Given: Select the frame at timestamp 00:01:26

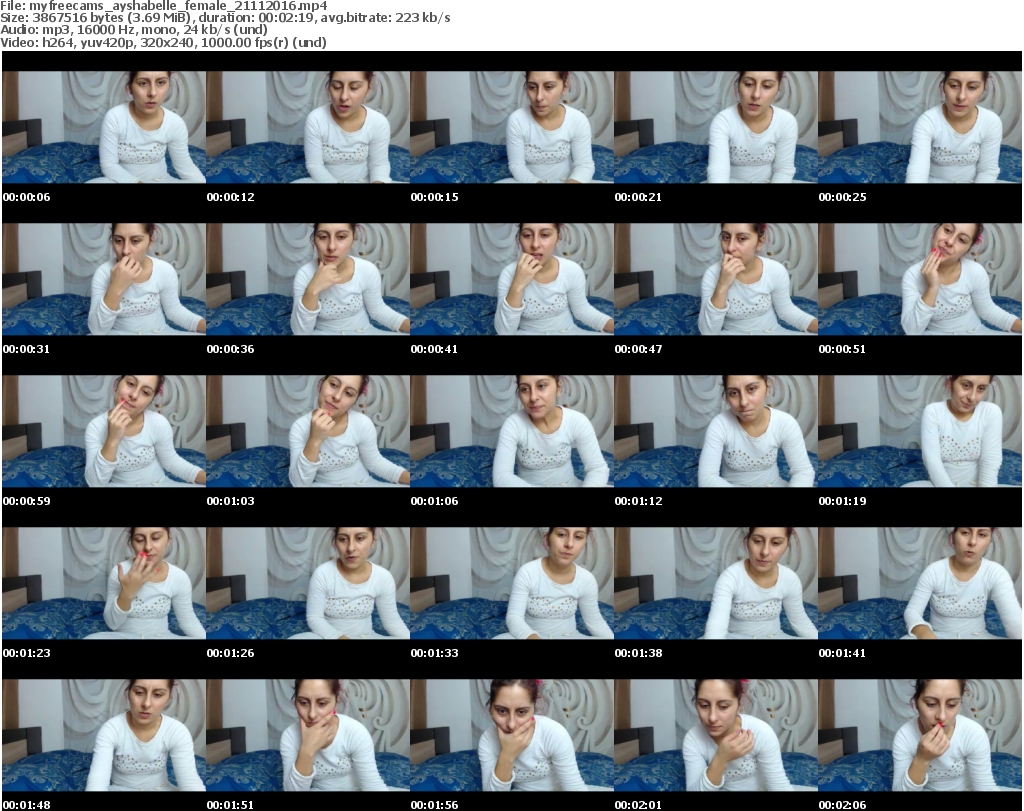Looking at the screenshot, I should [308, 583].
